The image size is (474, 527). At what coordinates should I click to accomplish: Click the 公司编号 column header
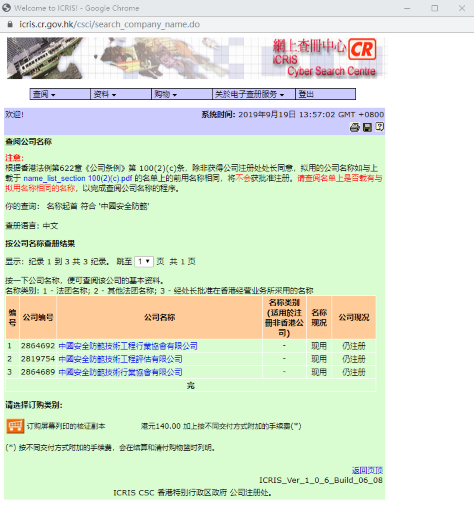(38, 317)
